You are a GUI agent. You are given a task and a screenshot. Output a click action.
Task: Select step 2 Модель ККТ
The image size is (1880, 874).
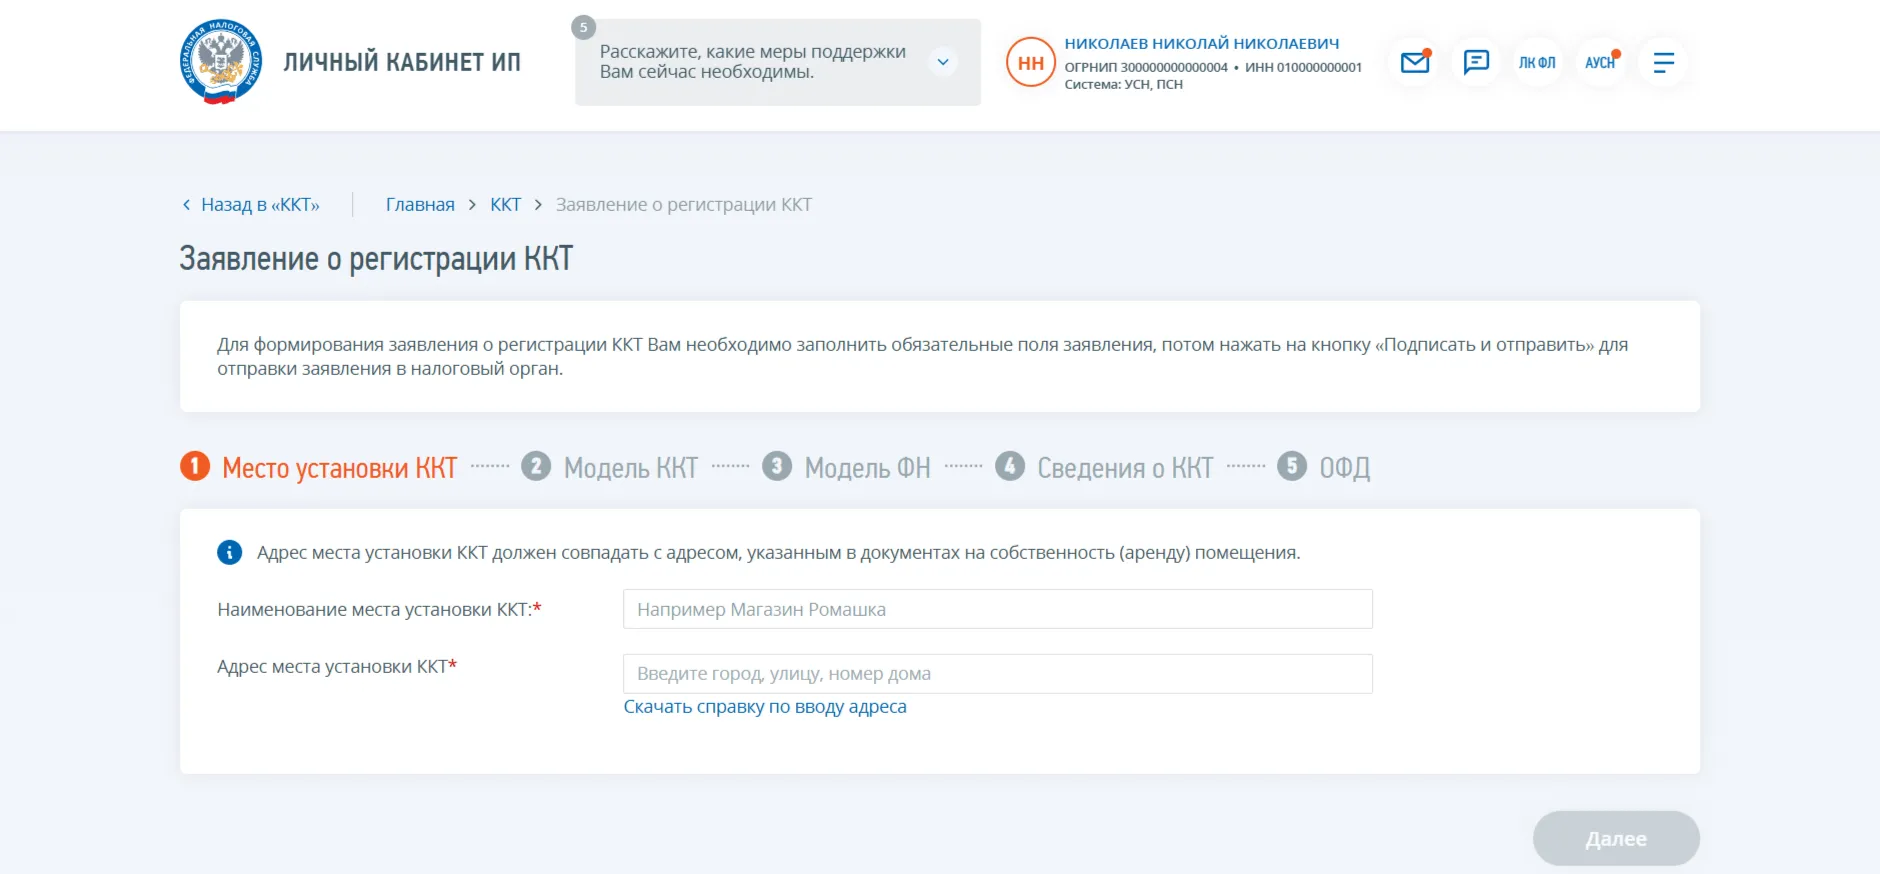pyautogui.click(x=610, y=467)
